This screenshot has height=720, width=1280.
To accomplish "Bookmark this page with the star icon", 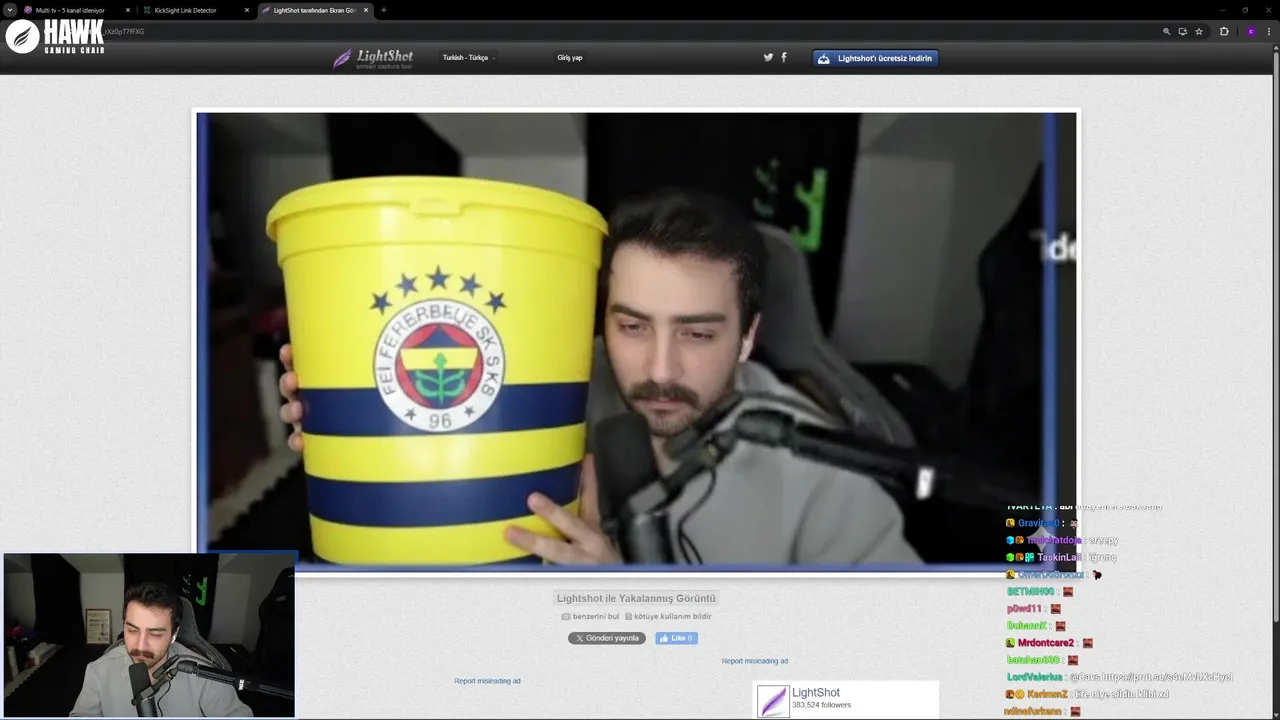I will click(1198, 31).
